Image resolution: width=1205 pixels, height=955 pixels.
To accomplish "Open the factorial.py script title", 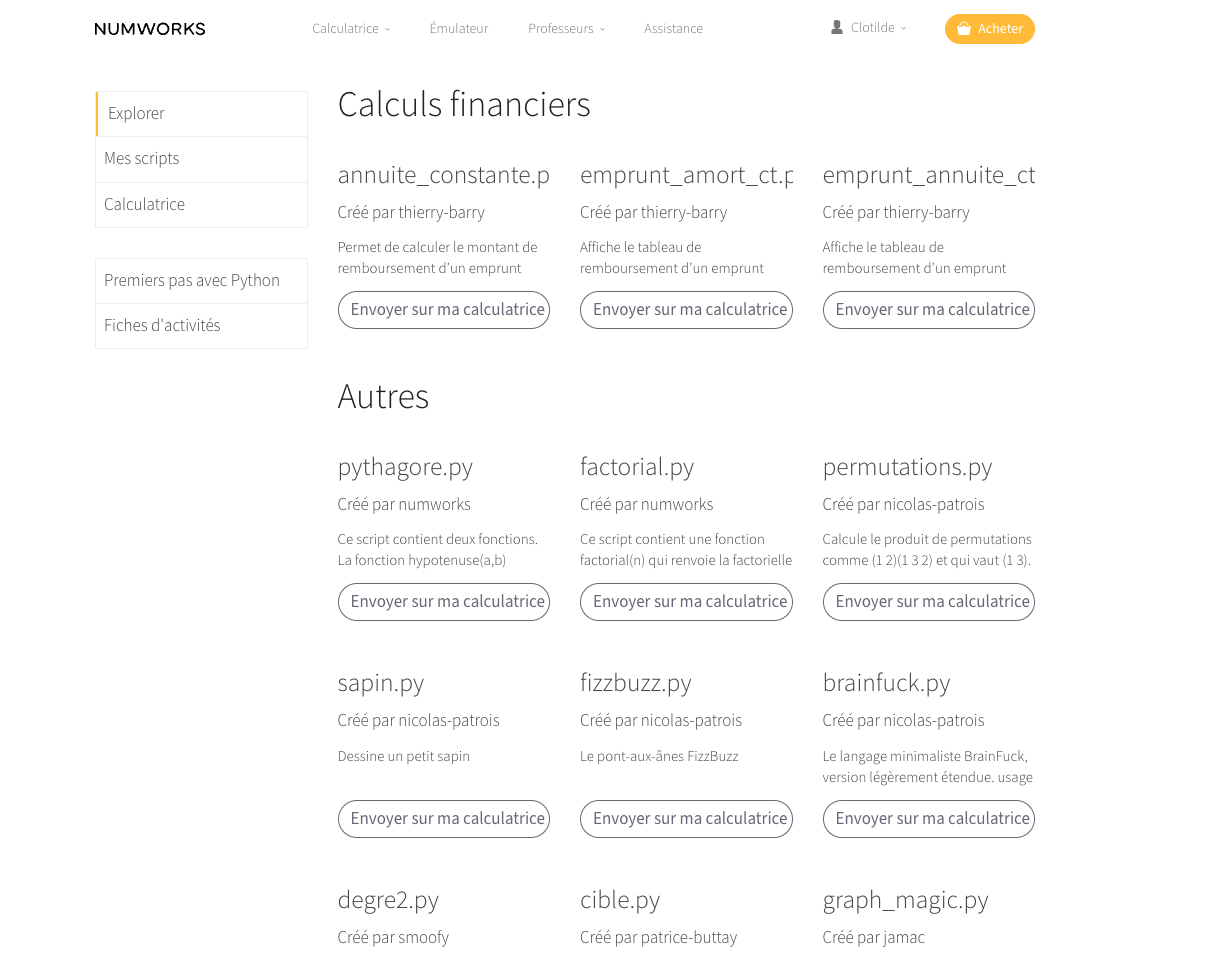I will pos(637,467).
